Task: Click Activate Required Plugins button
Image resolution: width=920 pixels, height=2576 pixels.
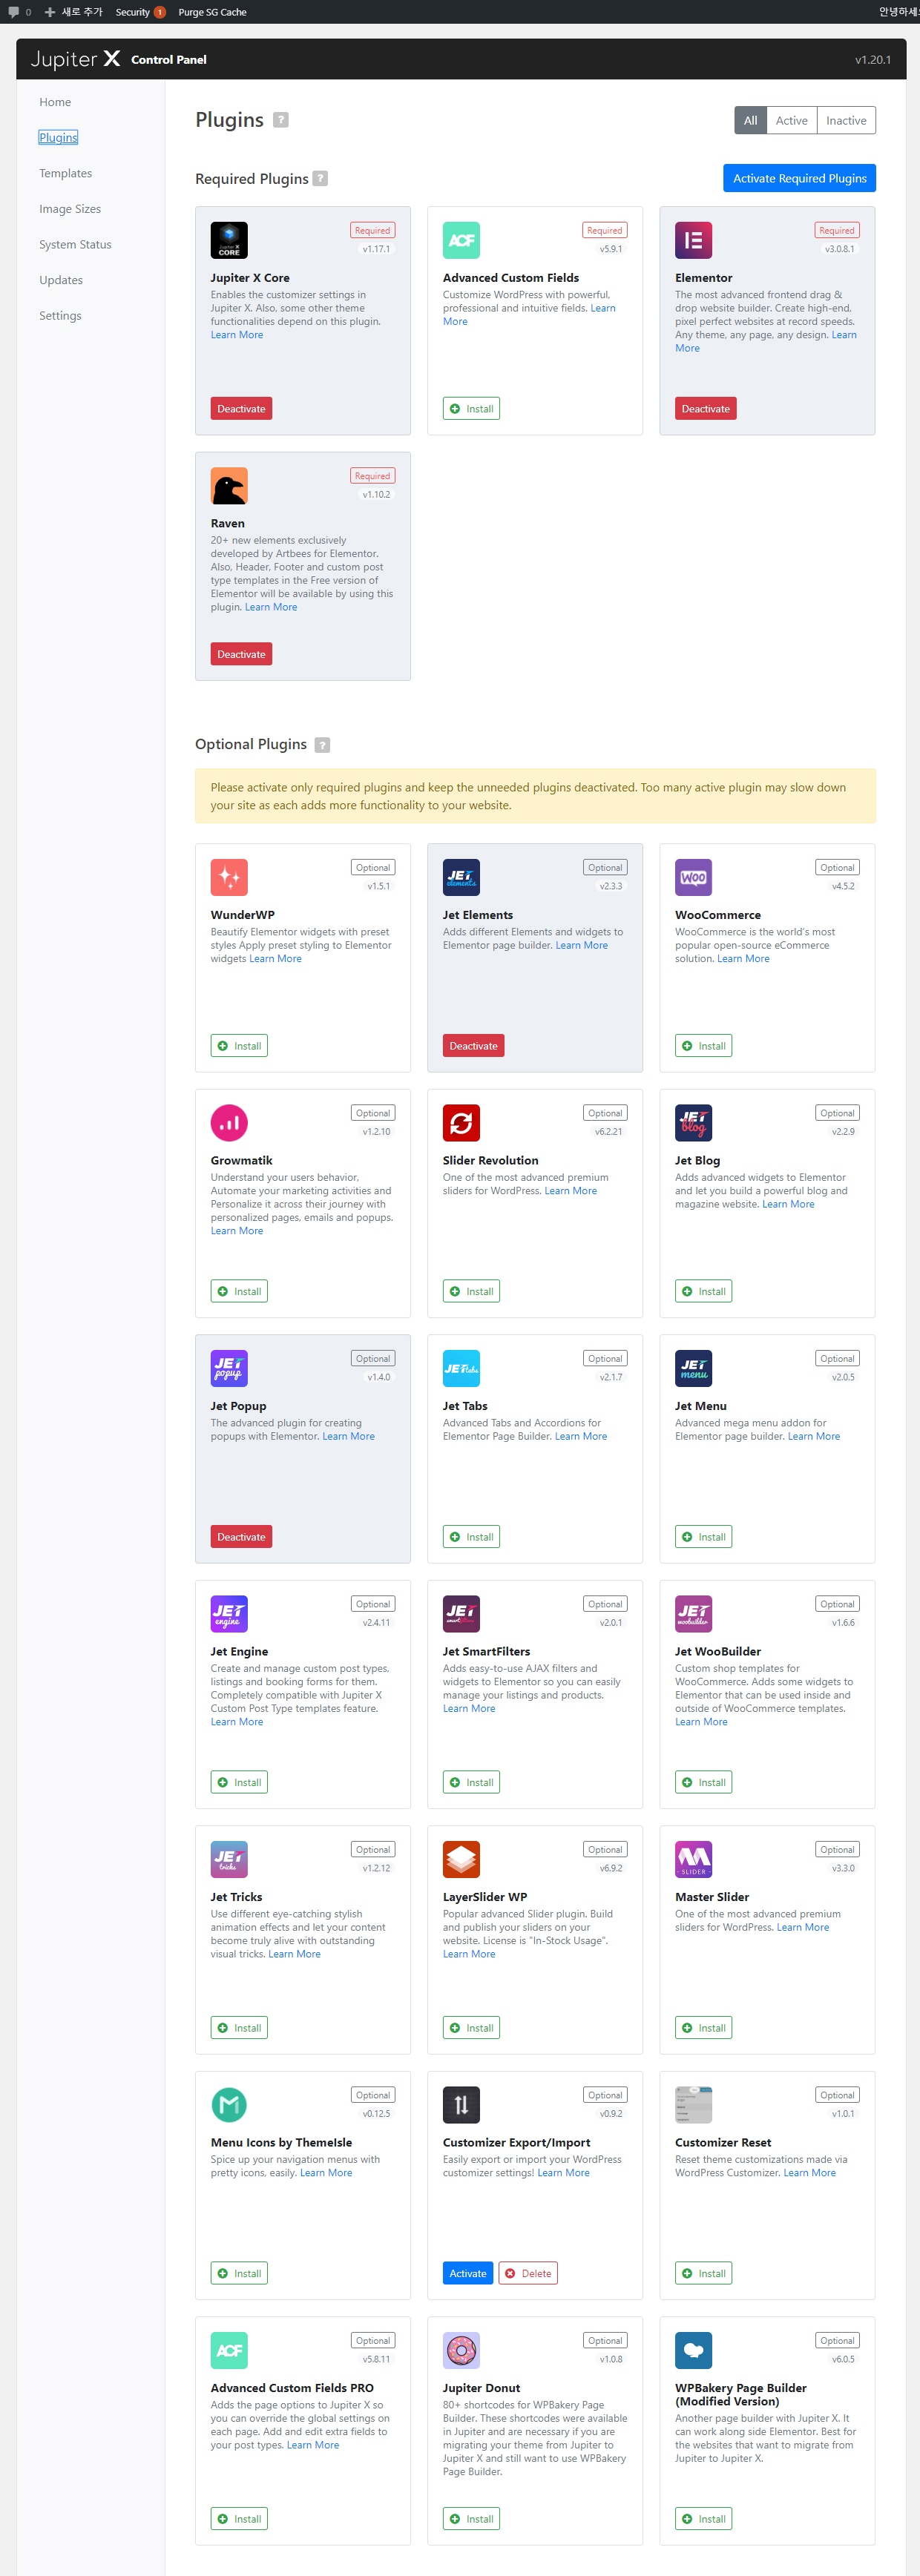Action: coord(799,178)
